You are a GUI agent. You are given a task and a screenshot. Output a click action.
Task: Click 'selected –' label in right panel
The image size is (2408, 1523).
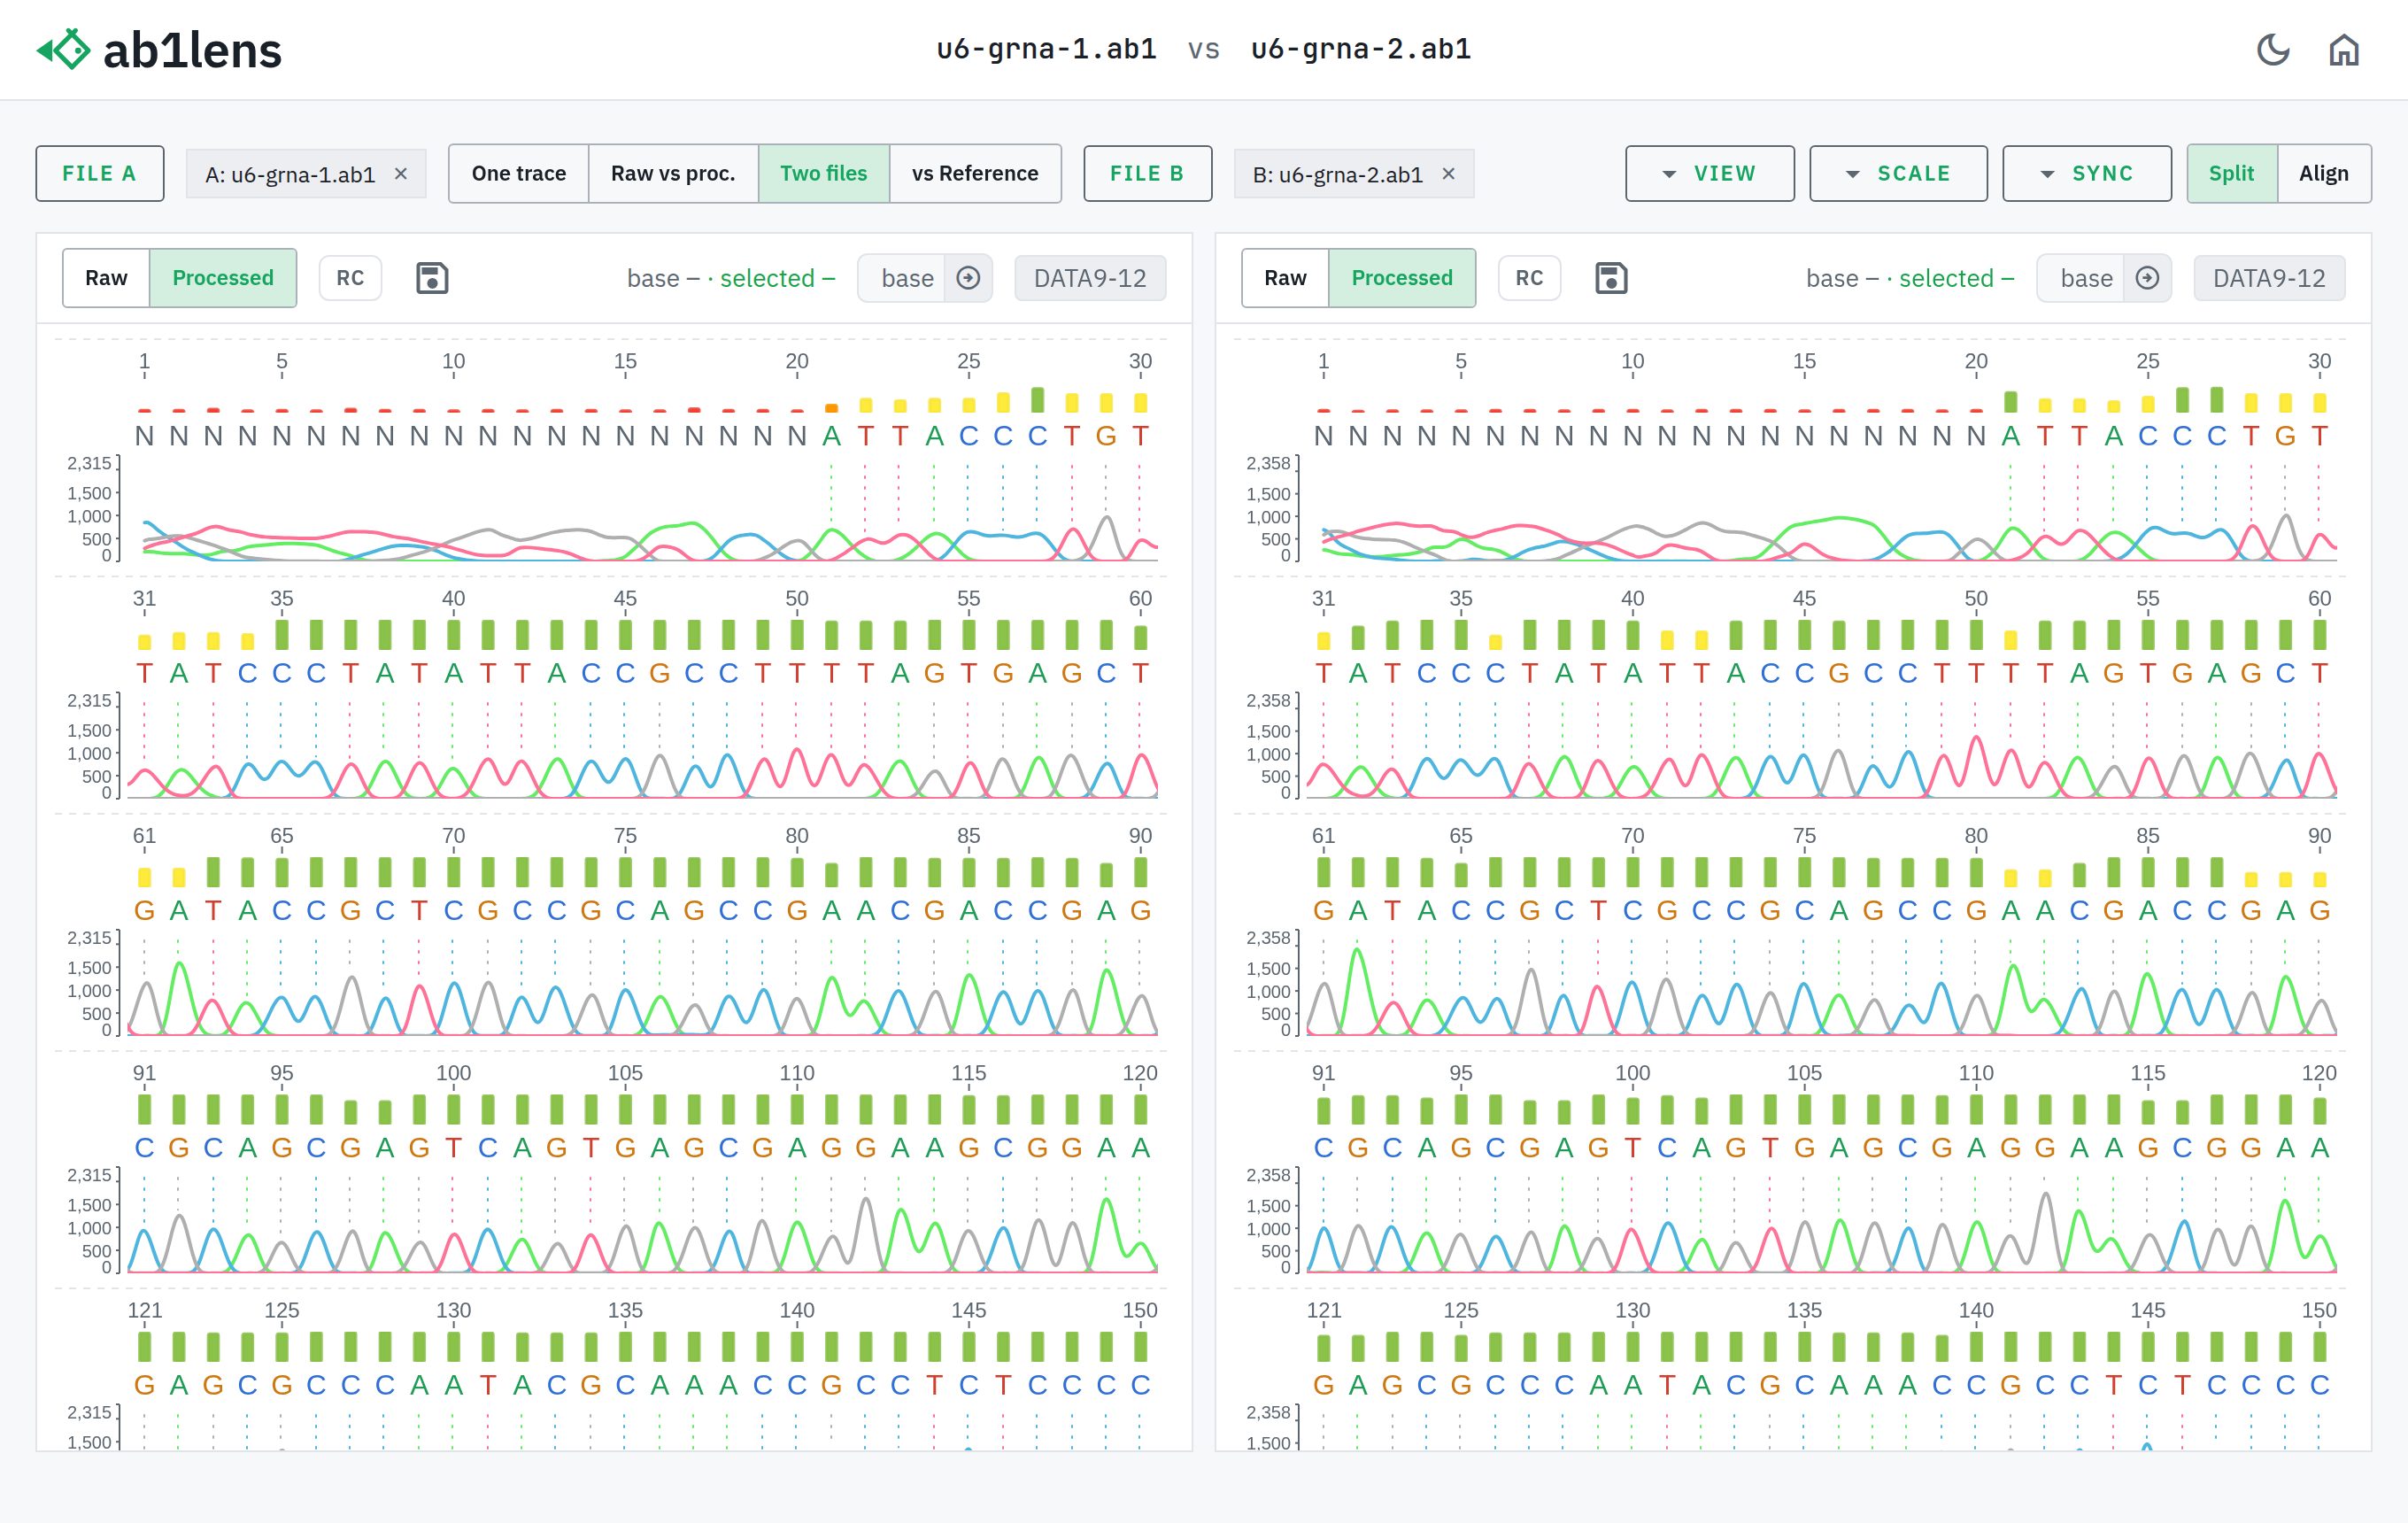click(1956, 278)
